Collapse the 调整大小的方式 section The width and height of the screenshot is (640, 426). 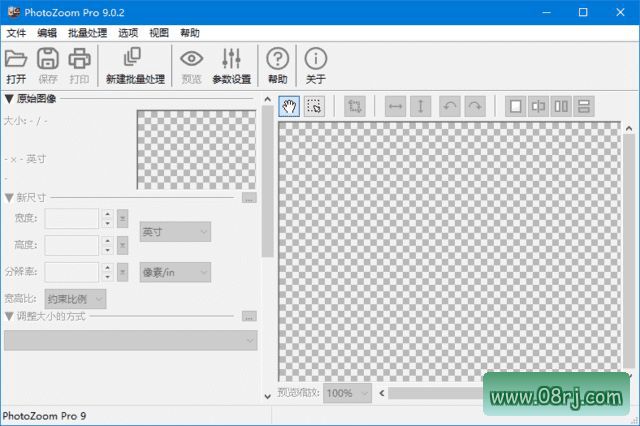9,316
